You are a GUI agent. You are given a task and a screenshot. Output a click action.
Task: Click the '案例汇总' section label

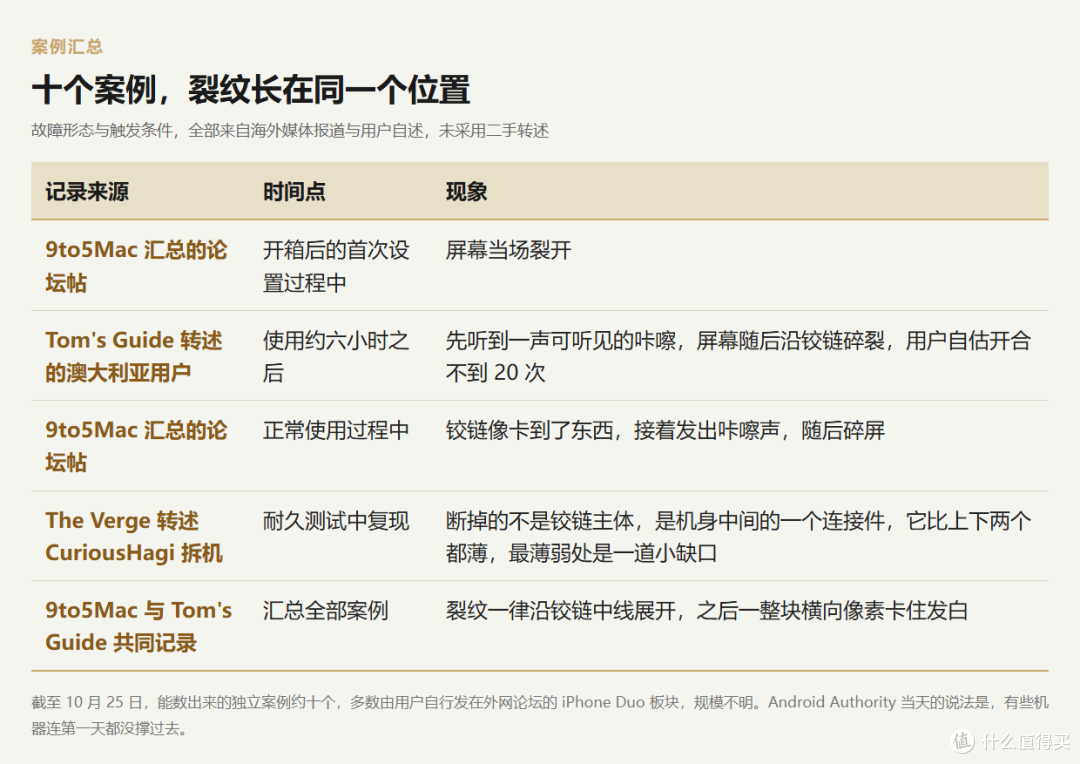pyautogui.click(x=67, y=47)
